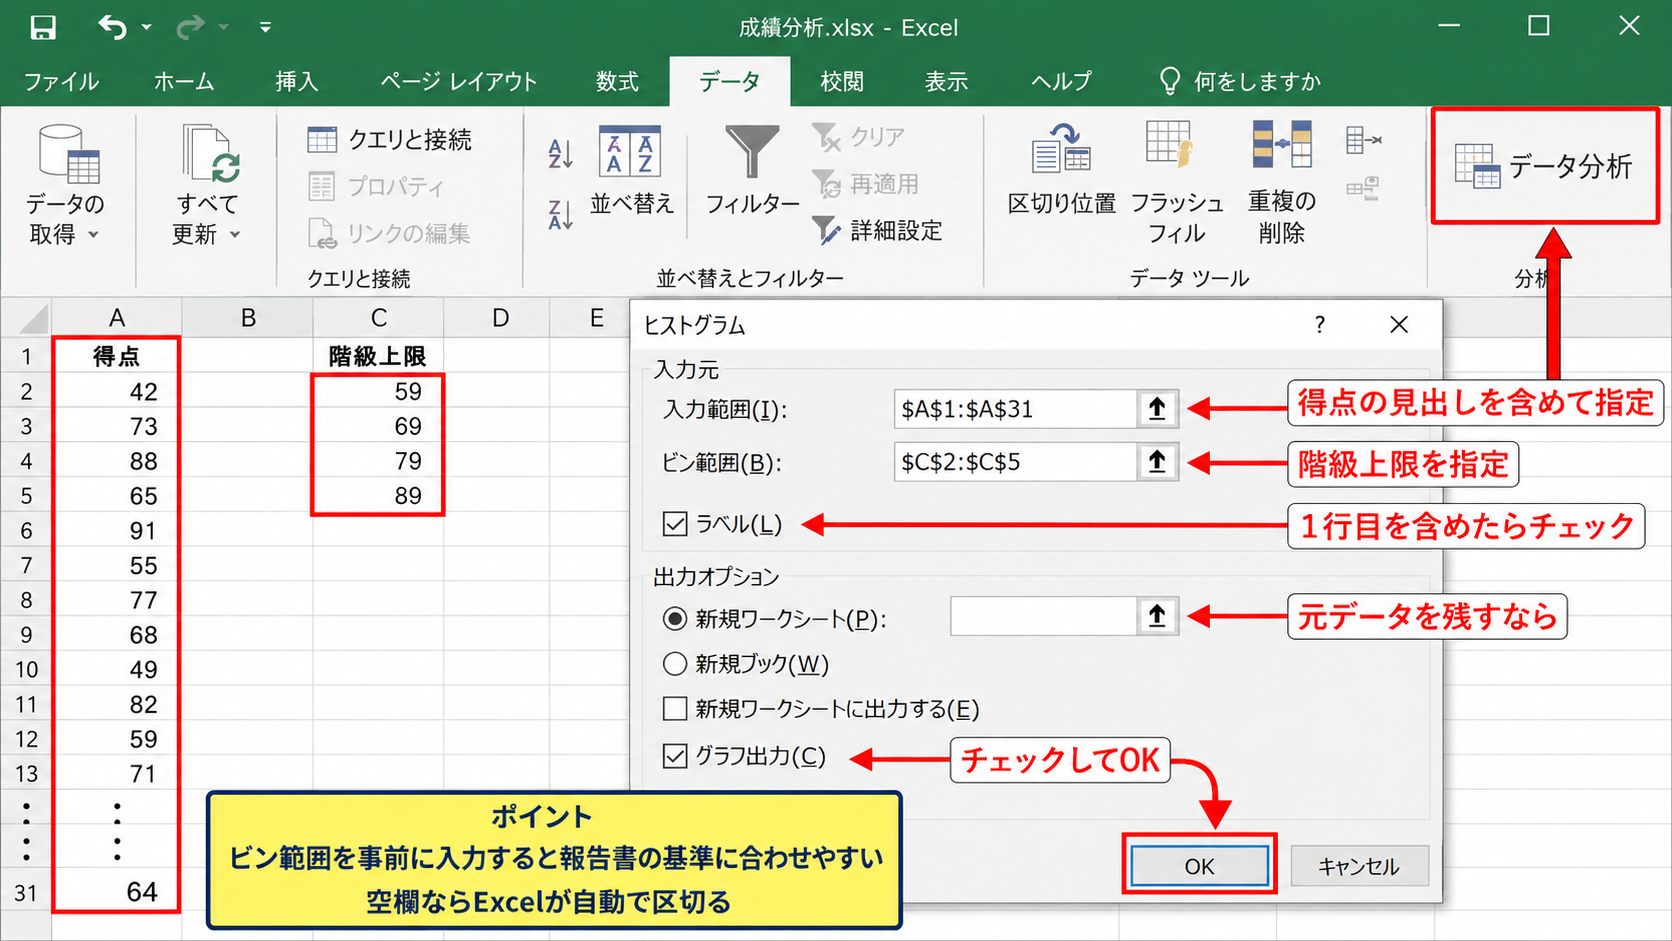
Task: Switch to the 挿入 ribbon tab
Action: click(297, 81)
